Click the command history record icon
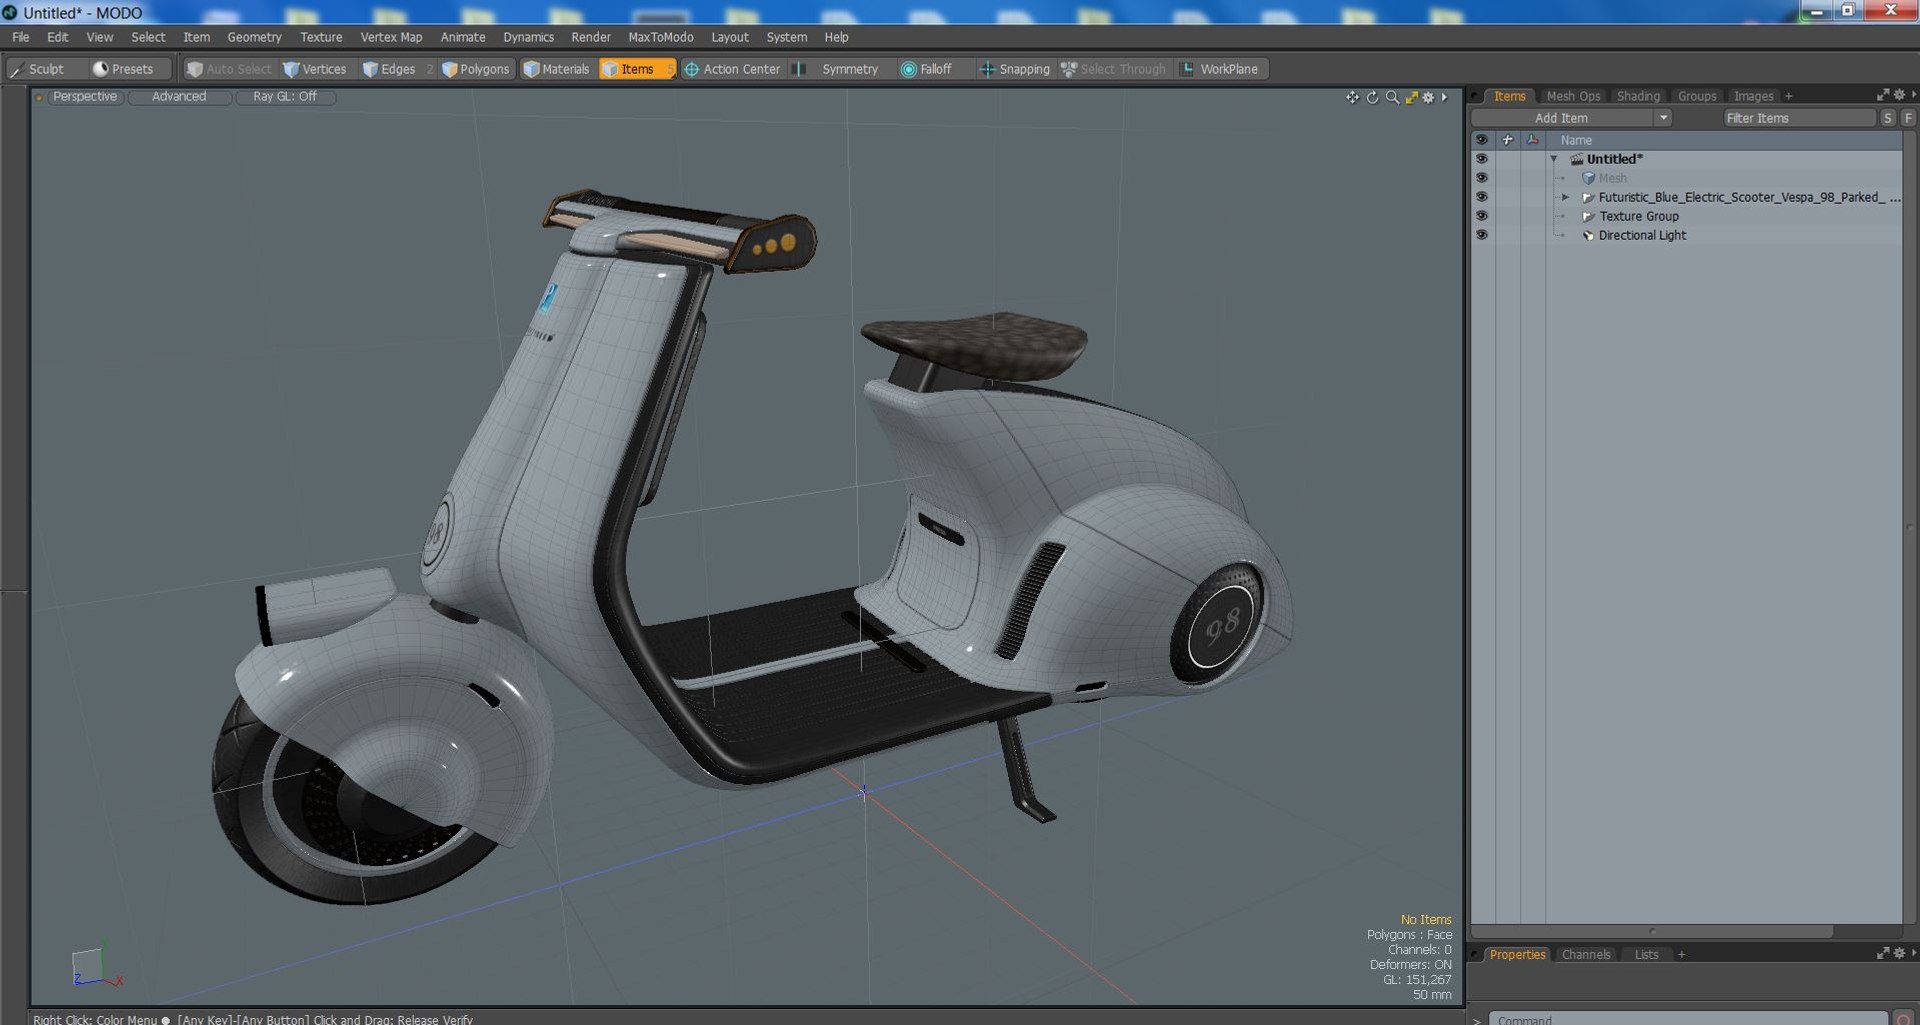Image resolution: width=1920 pixels, height=1025 pixels. (1903, 1019)
